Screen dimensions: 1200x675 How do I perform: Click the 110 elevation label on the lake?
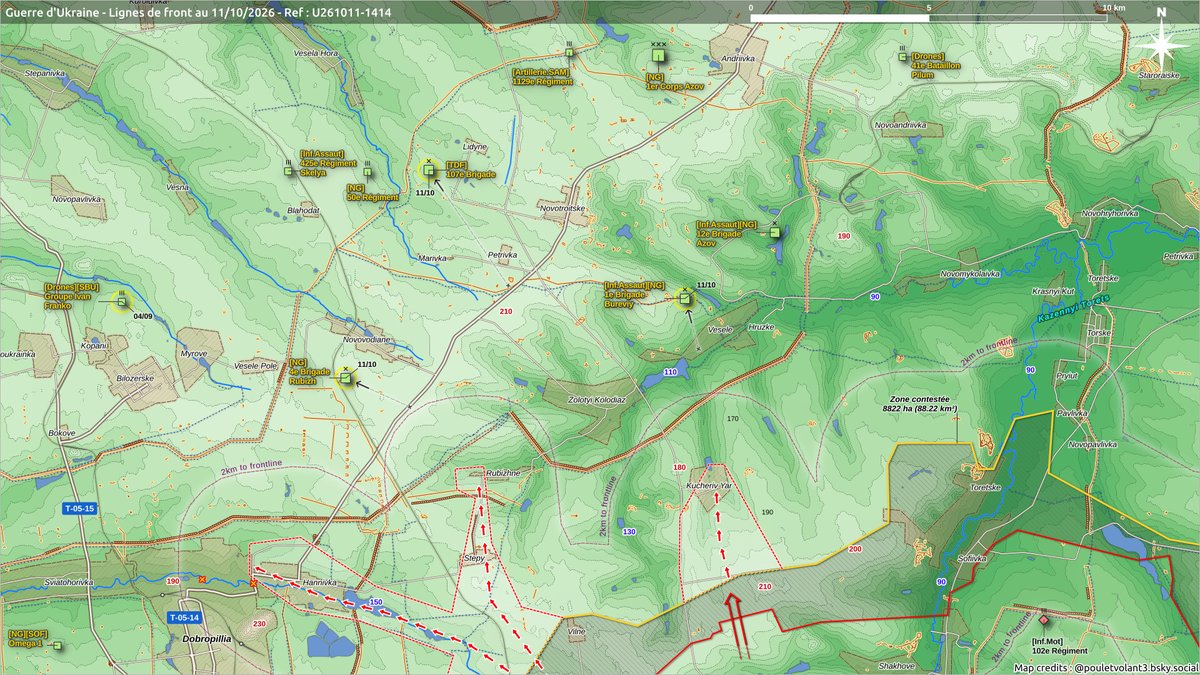pyautogui.click(x=669, y=372)
